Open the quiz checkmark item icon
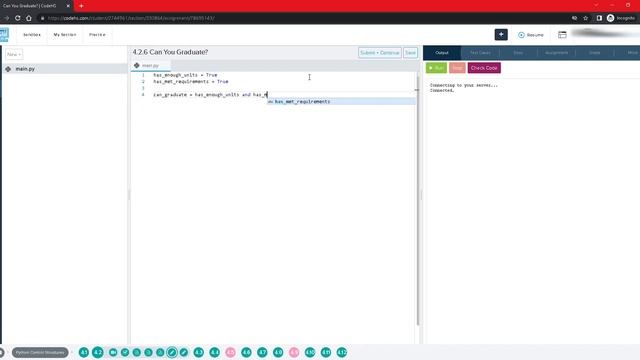The image size is (640, 360). tap(125, 352)
